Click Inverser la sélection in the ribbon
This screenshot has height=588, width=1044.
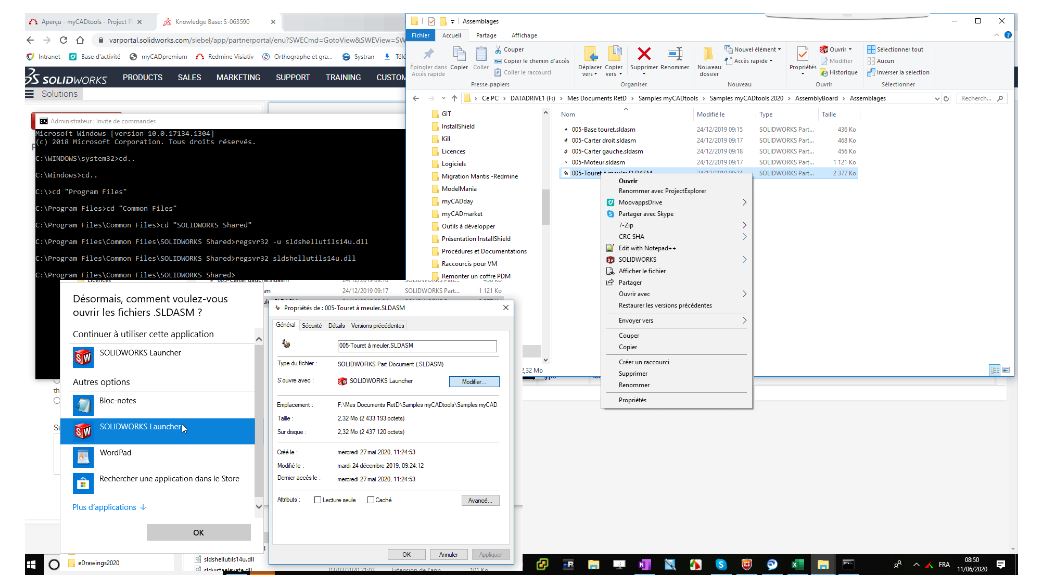[x=898, y=73]
